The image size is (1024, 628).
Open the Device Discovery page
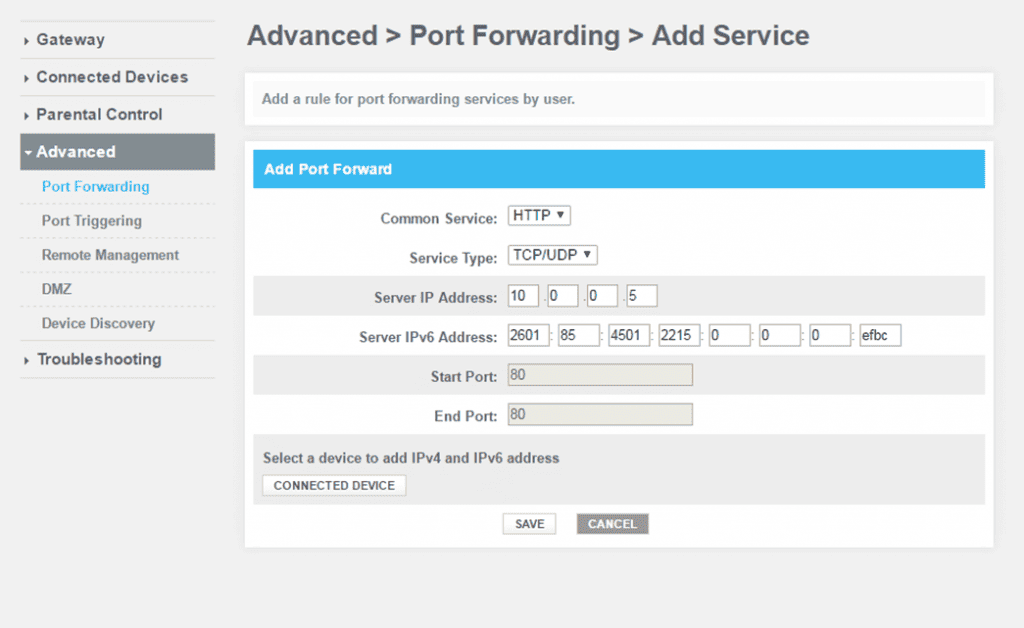(98, 323)
